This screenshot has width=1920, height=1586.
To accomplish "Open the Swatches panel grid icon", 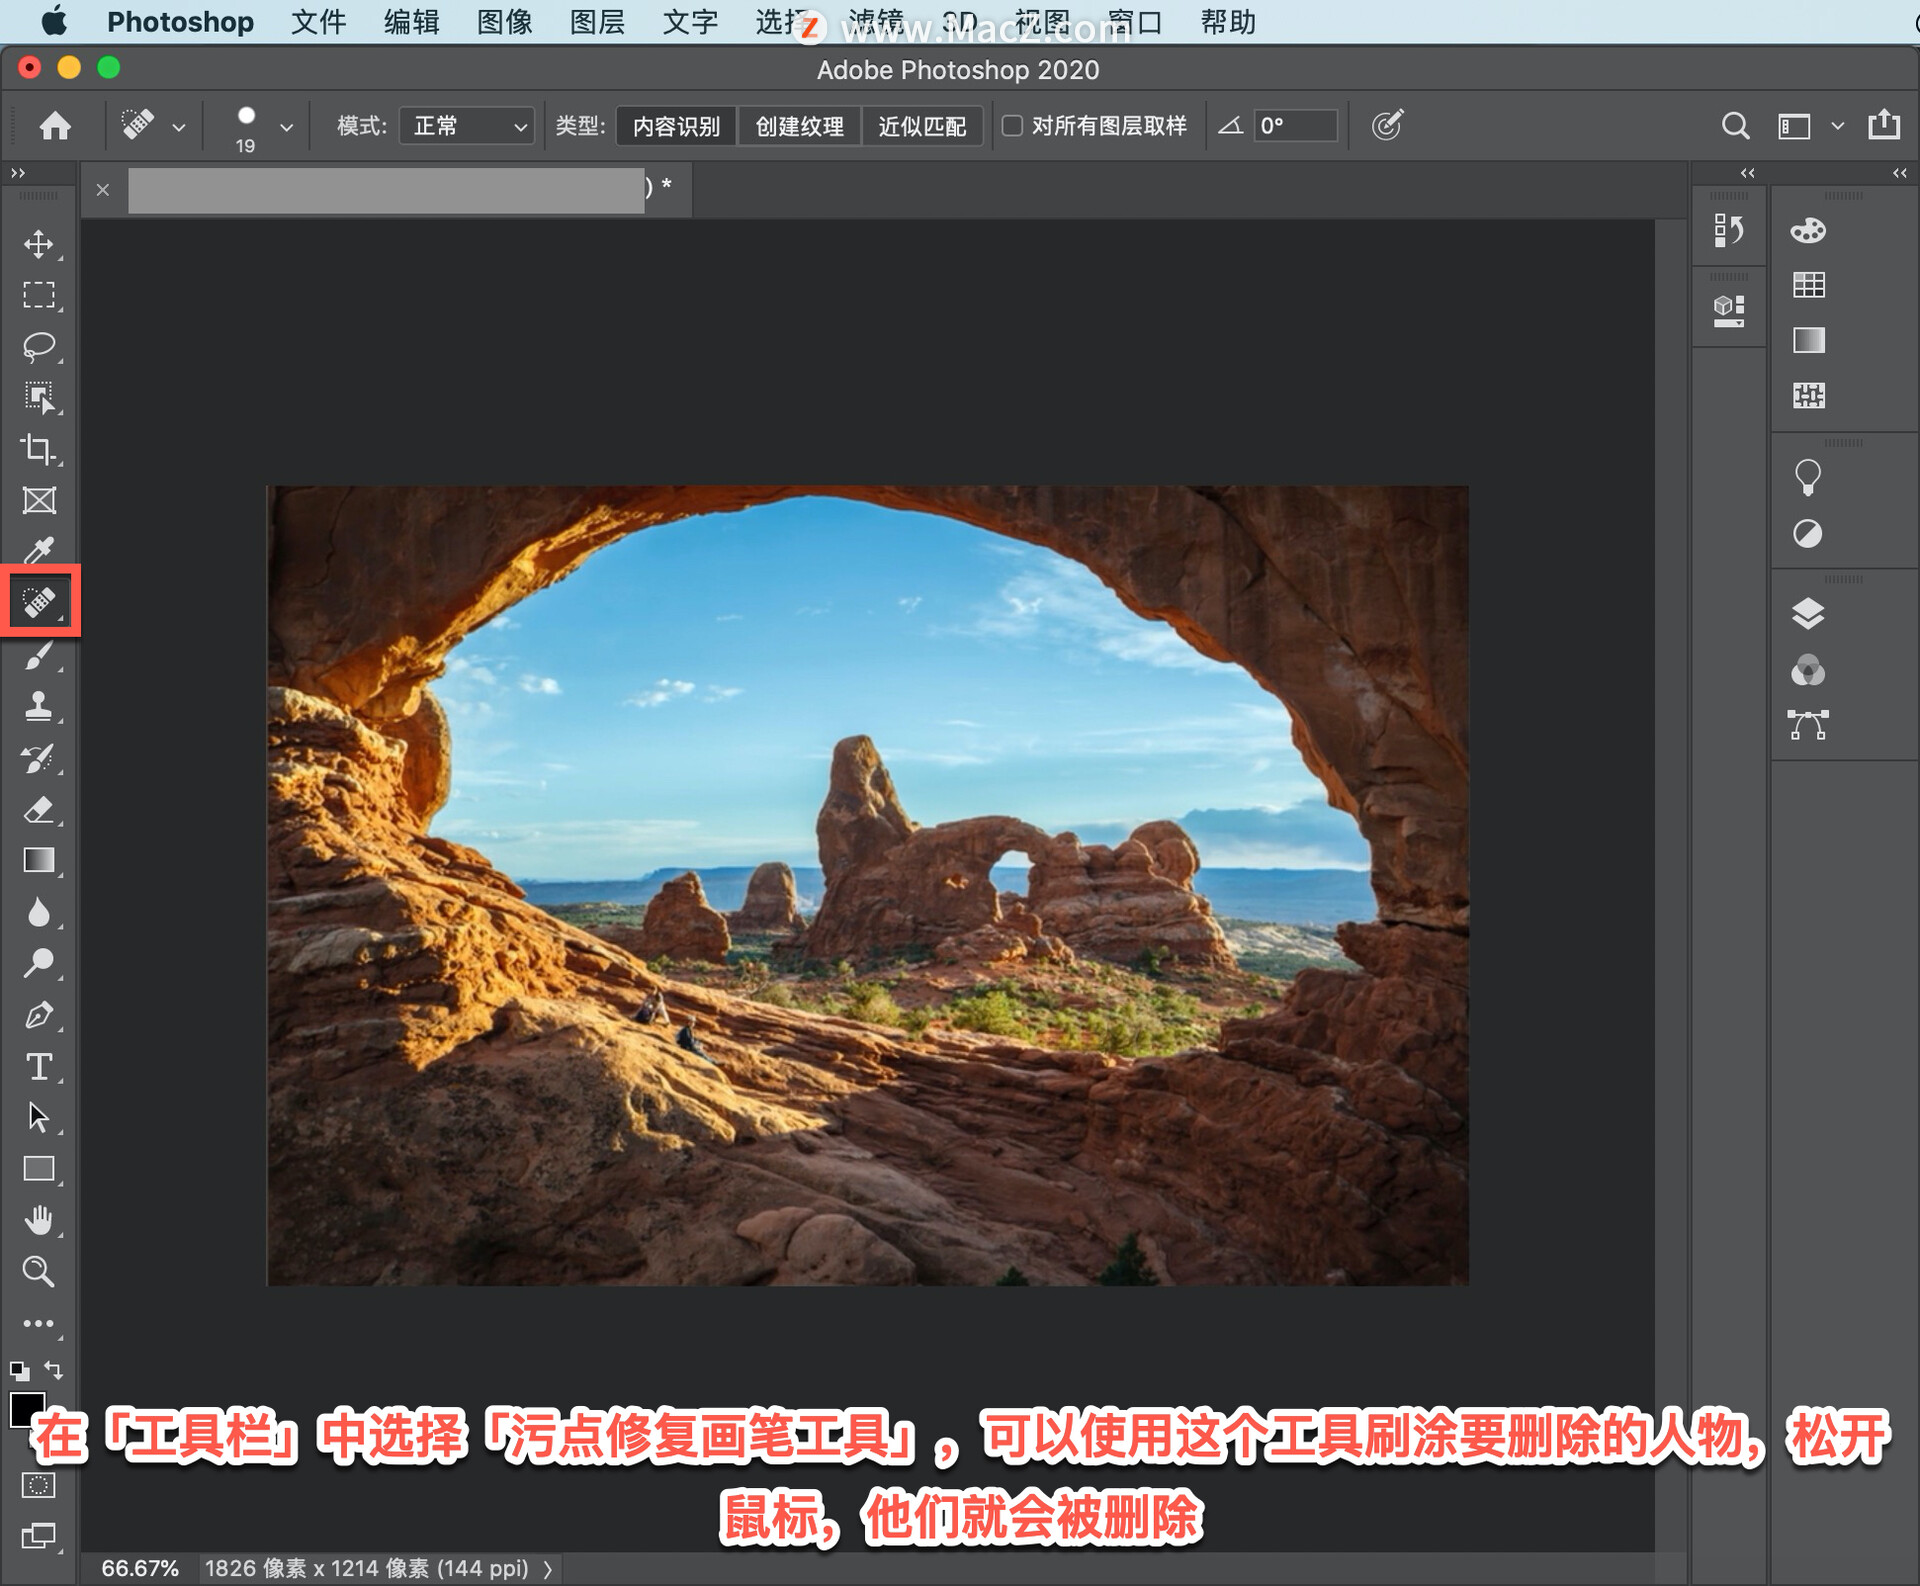I will (1808, 285).
